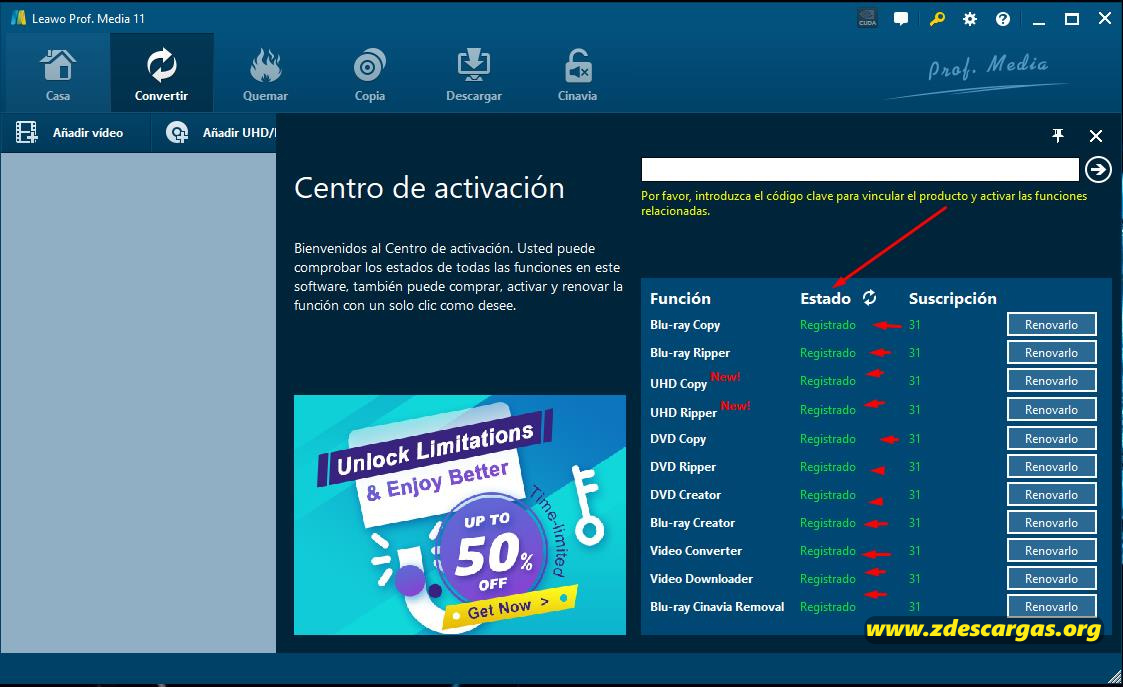The width and height of the screenshot is (1123, 687).
Task: Refresh the Estado status icon
Action: (869, 297)
